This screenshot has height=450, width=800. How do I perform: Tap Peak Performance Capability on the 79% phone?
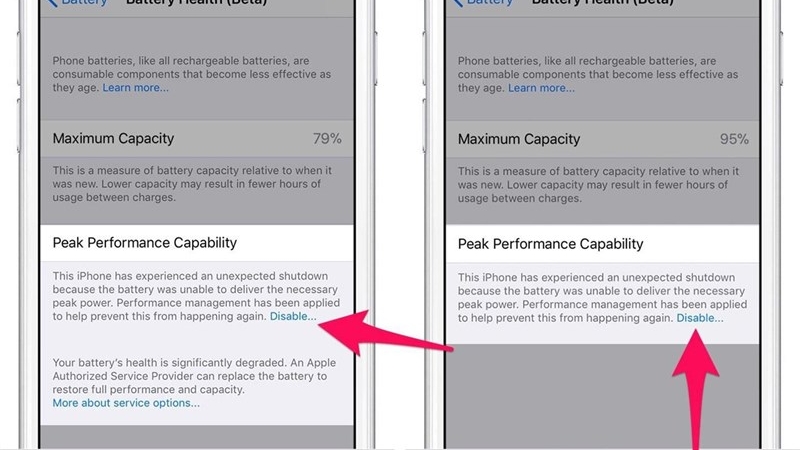tap(145, 243)
